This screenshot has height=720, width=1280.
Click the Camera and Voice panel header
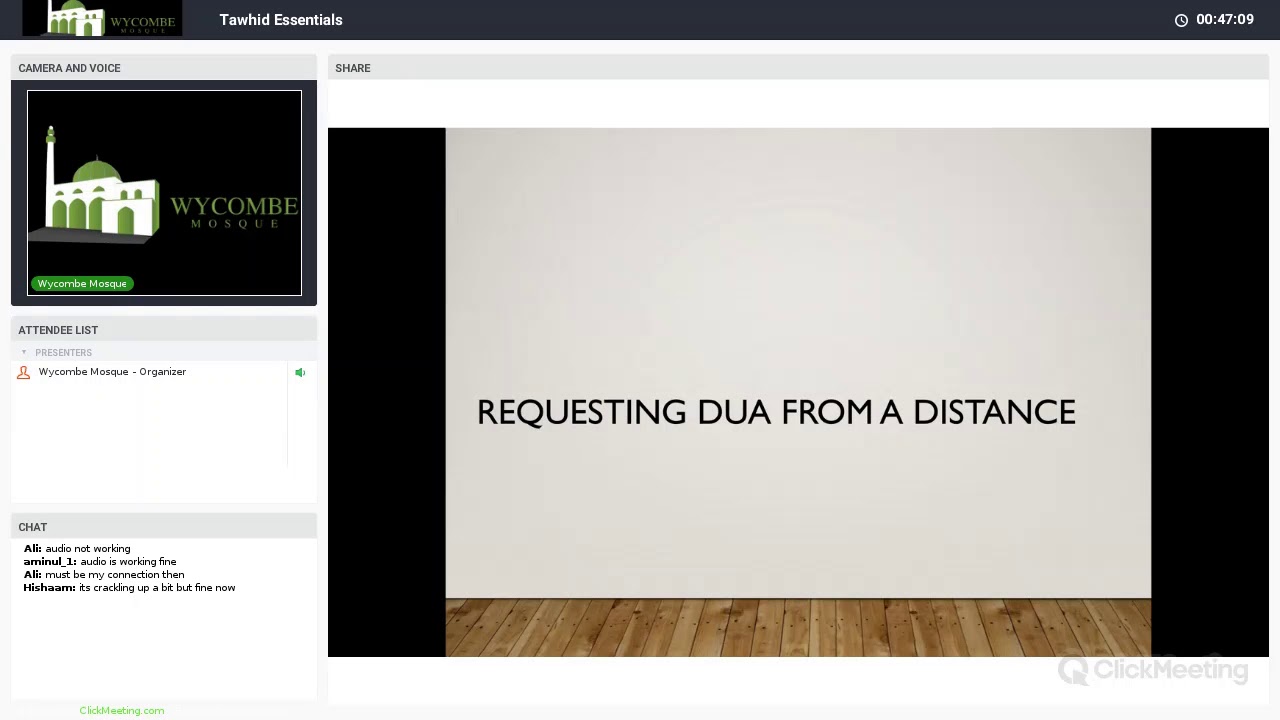tap(164, 68)
